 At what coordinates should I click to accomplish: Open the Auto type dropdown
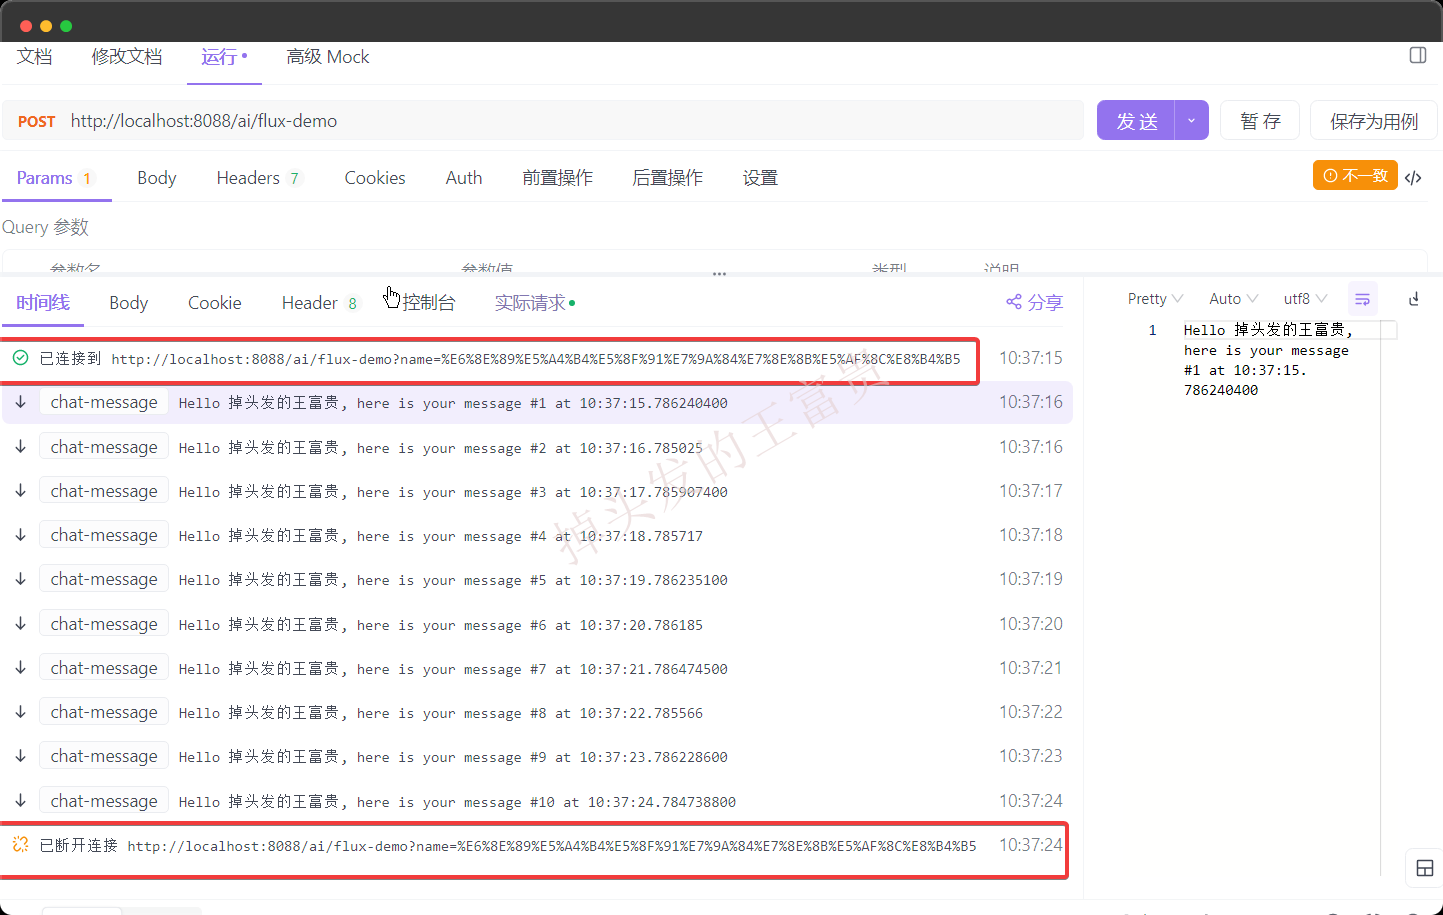pos(1233,299)
